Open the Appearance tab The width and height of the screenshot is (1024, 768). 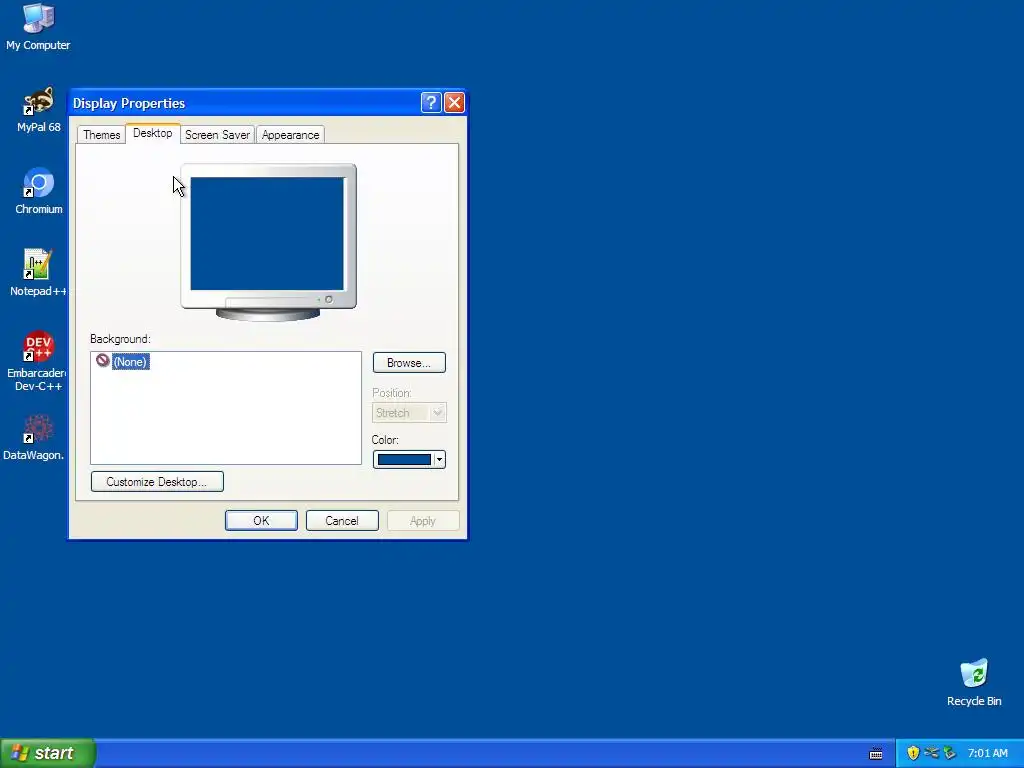[291, 135]
